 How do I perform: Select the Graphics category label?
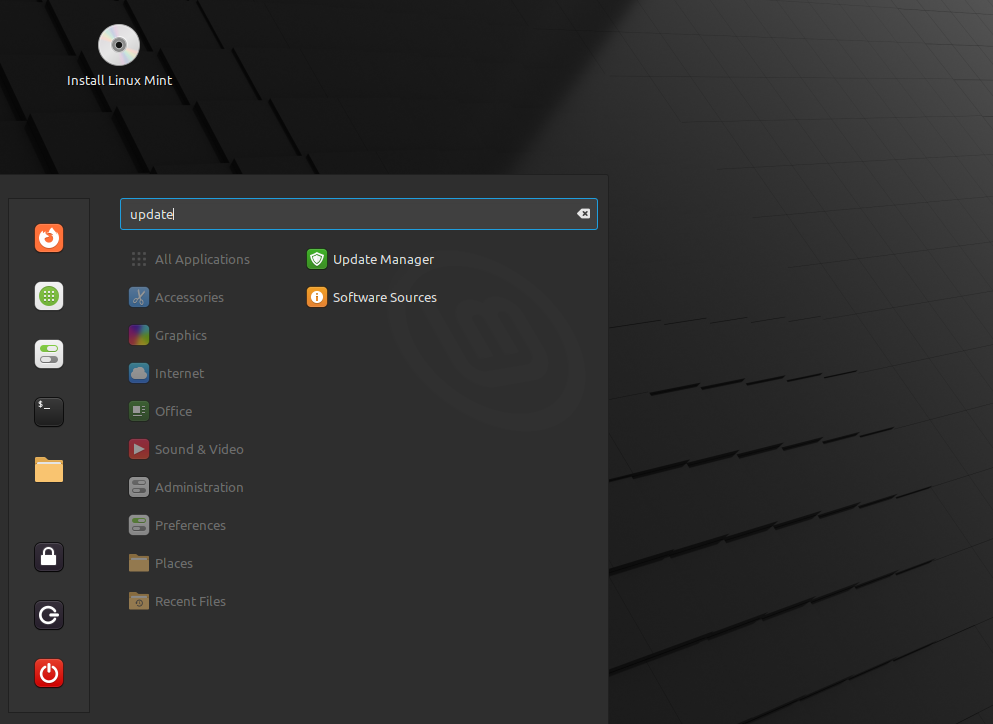tap(180, 336)
